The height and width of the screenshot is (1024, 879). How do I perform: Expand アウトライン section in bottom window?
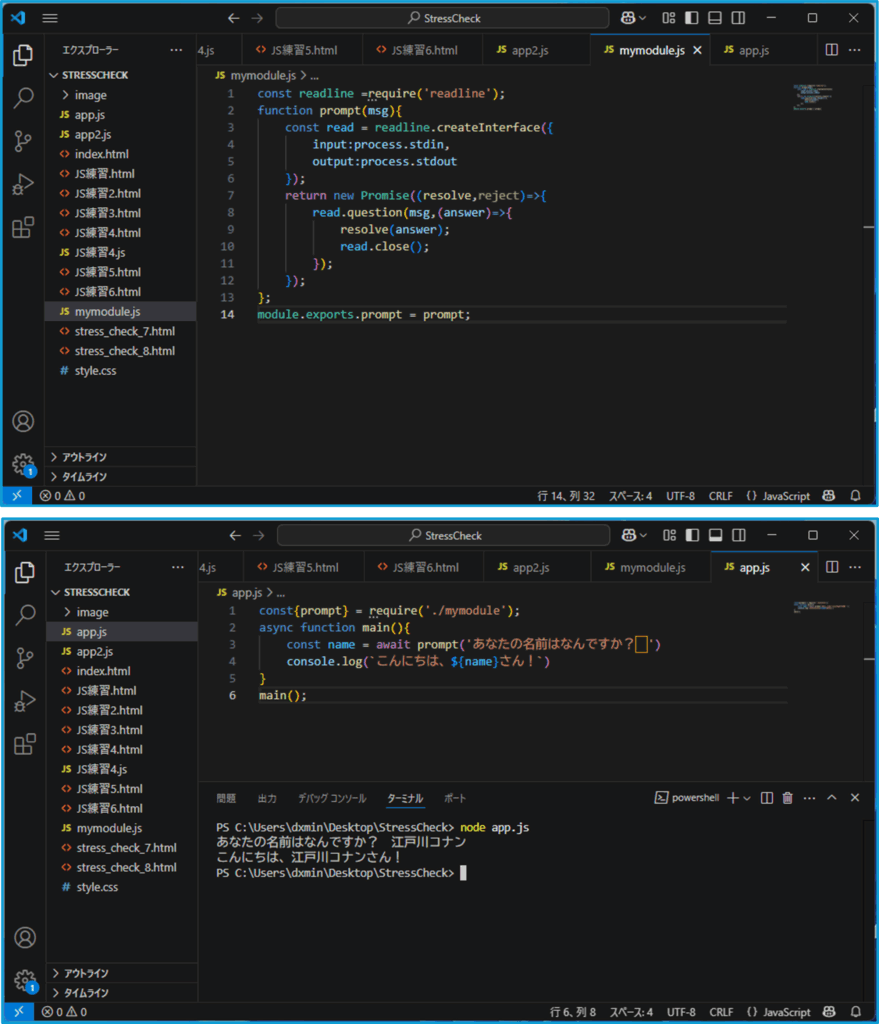(x=80, y=974)
